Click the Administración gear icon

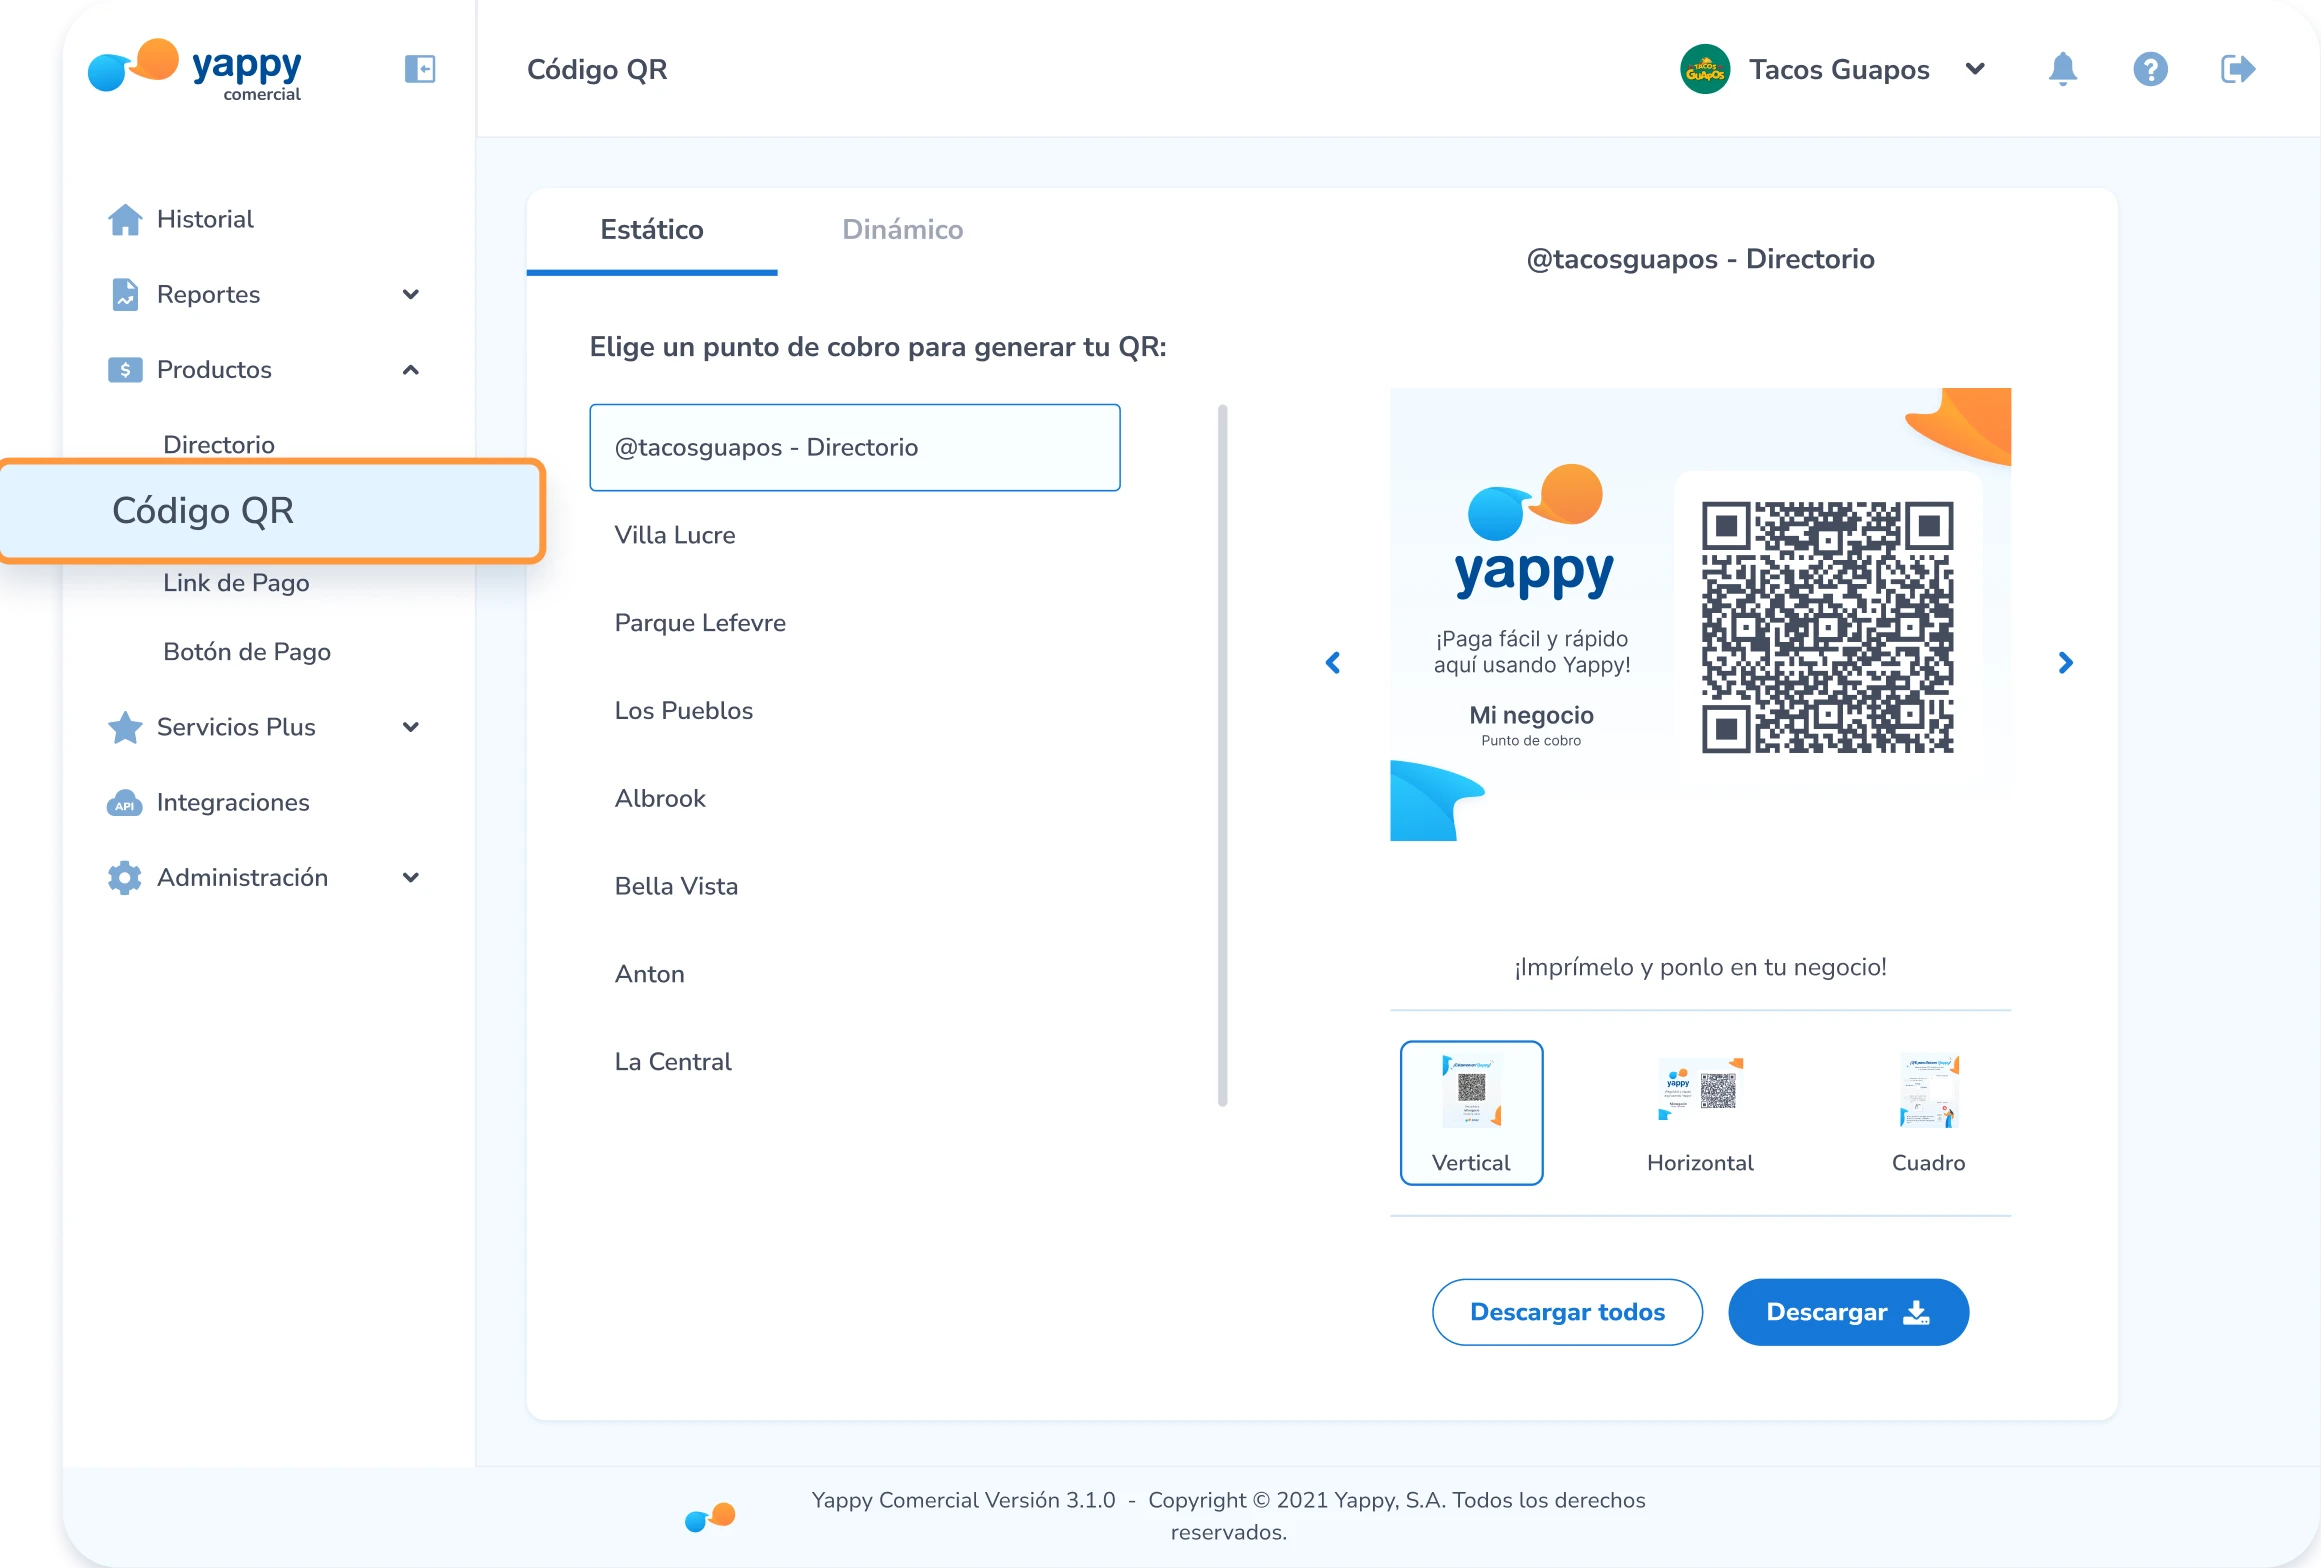coord(125,878)
